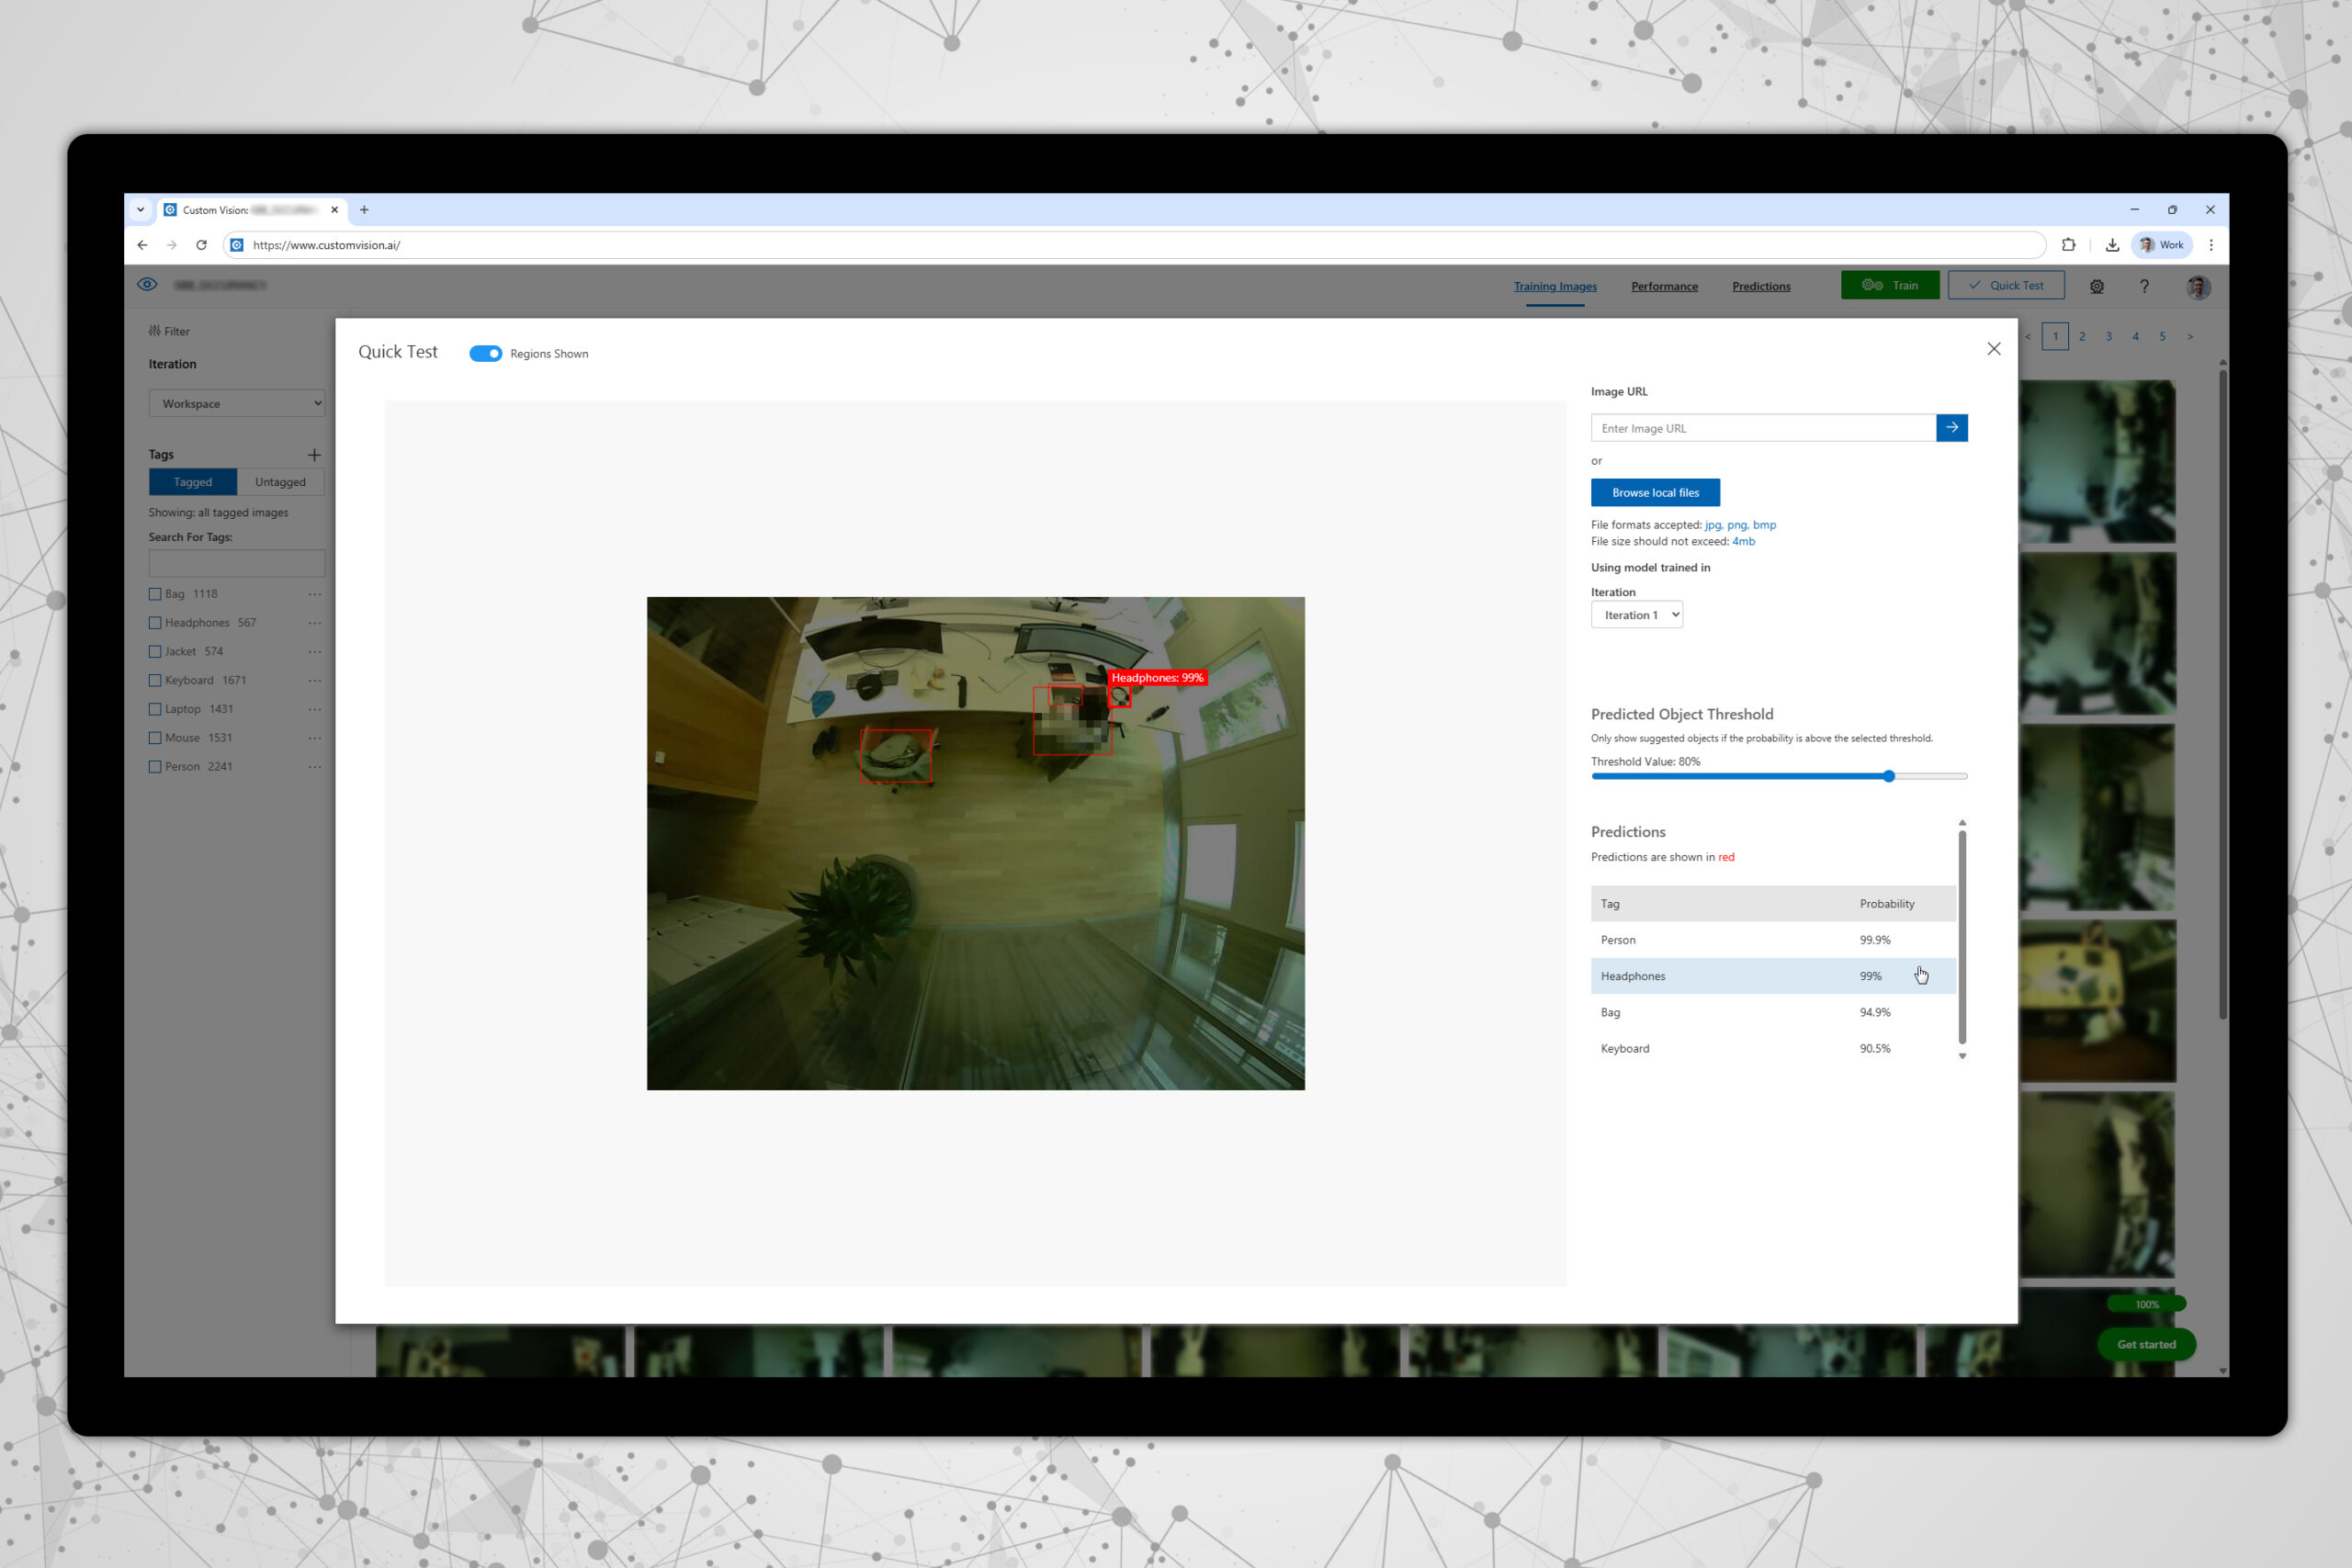Click the Enter Image URL field

[x=1762, y=428]
